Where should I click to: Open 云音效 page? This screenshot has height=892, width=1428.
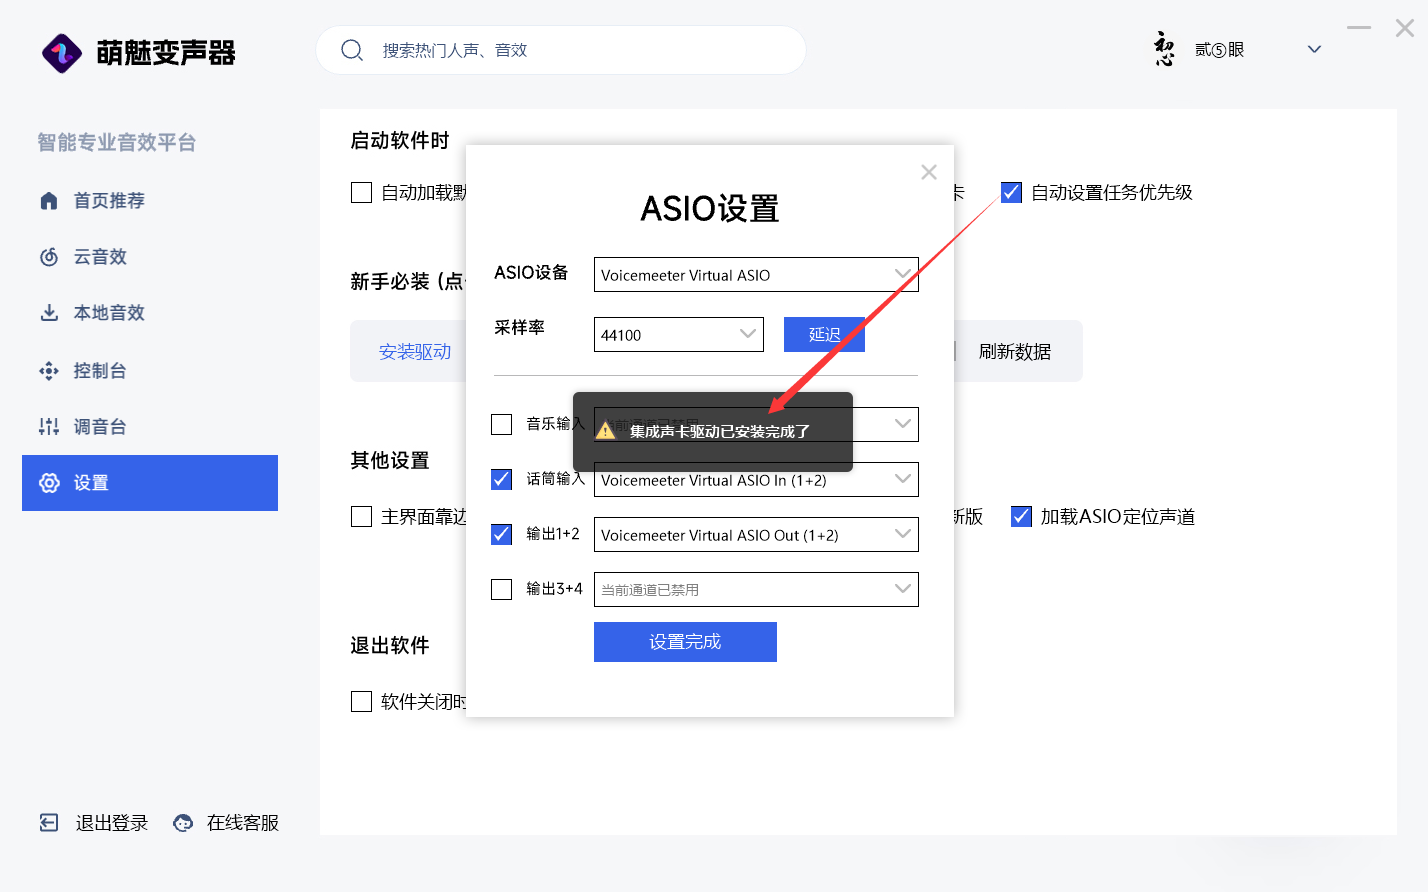100,257
